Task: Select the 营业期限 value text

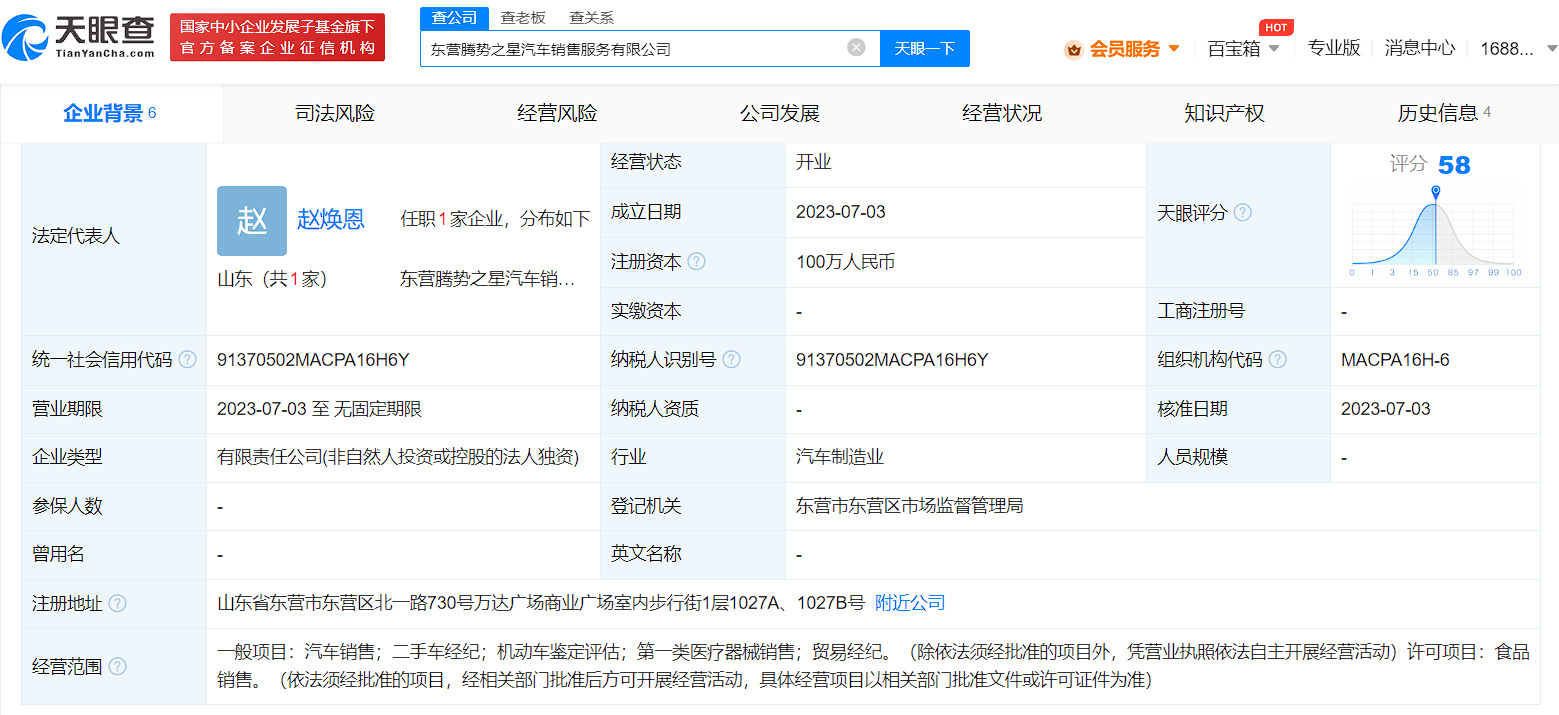Action: (319, 409)
